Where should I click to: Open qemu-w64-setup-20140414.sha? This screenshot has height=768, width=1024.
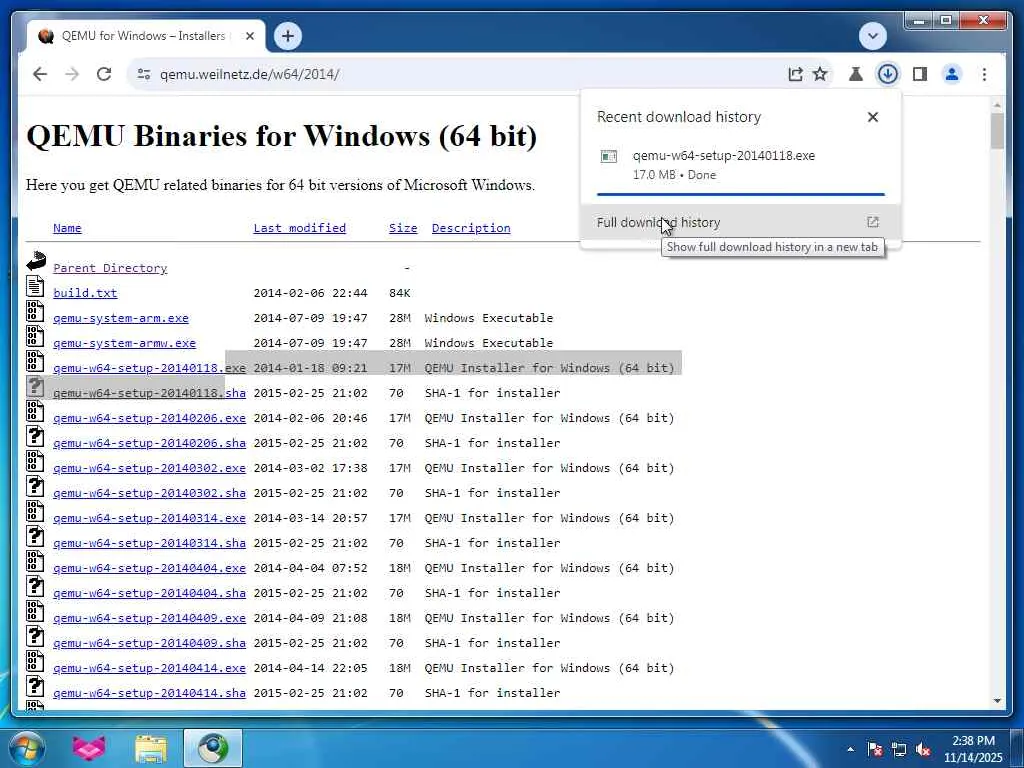pyautogui.click(x=150, y=693)
